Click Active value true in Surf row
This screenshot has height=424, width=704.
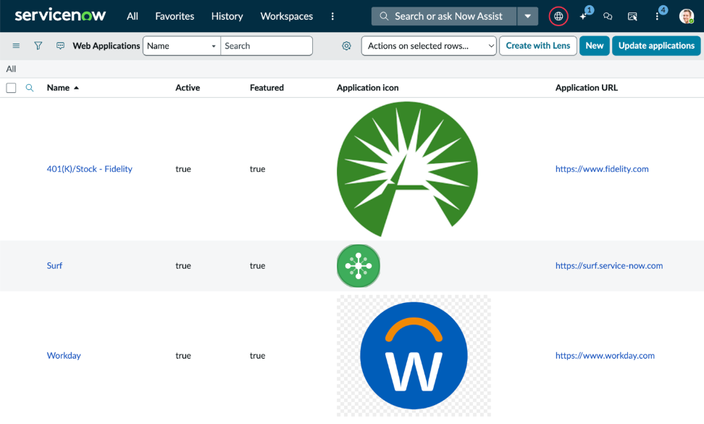point(183,265)
